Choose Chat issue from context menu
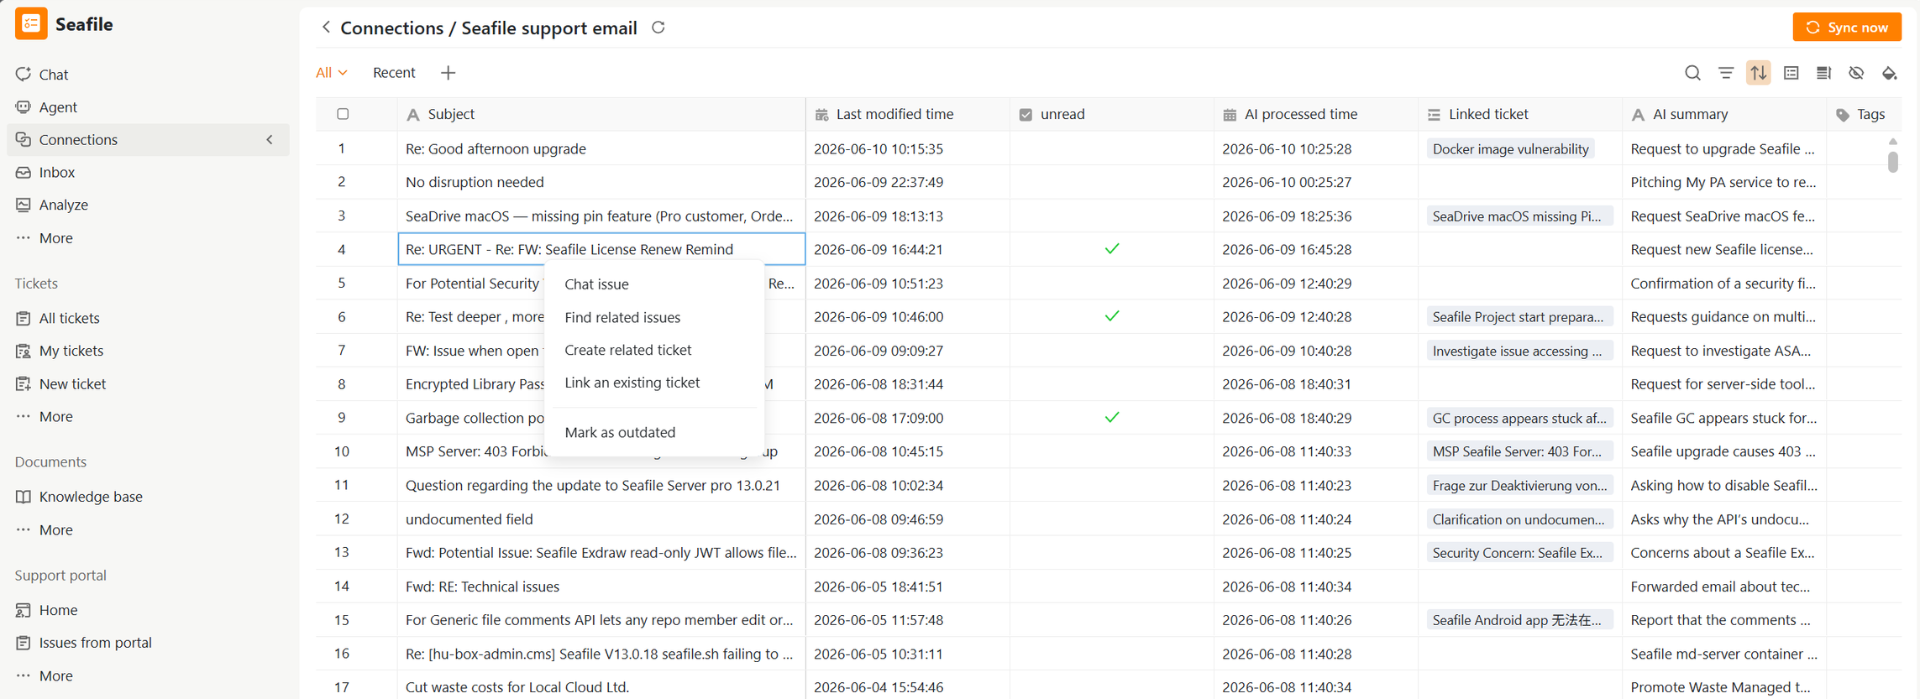The image size is (1920, 699). click(654, 284)
